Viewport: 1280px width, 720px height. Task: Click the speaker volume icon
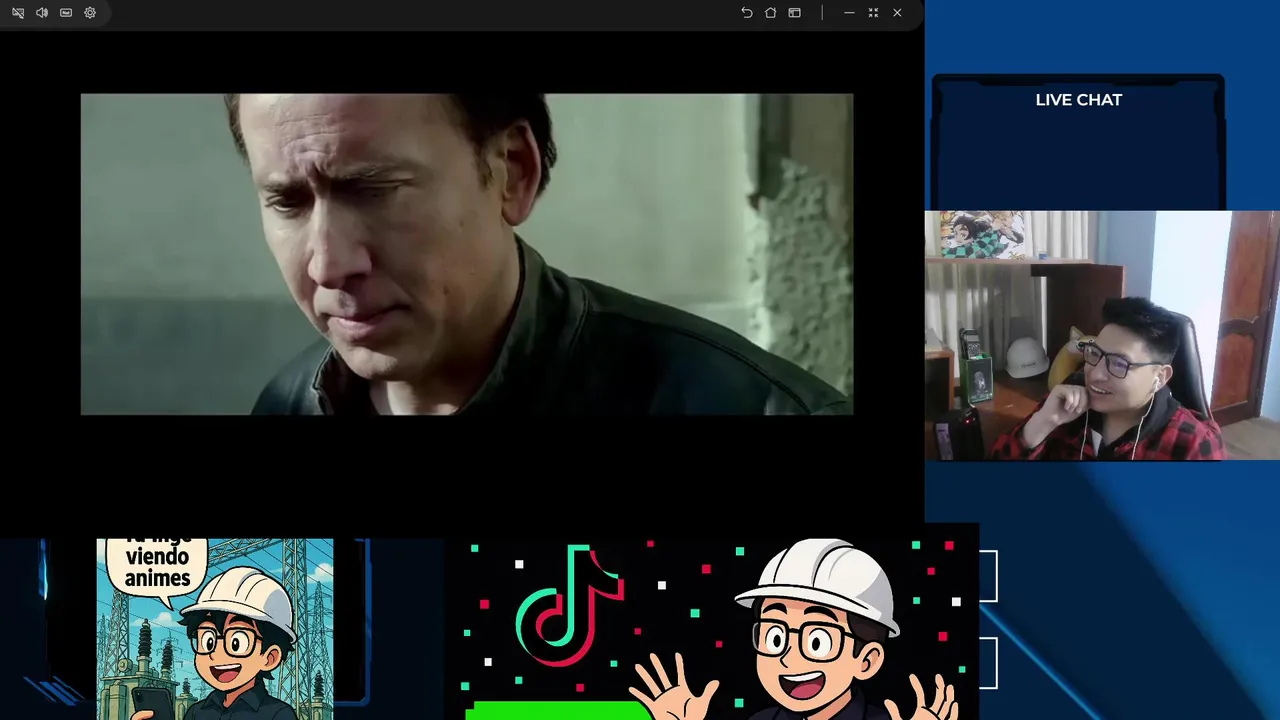(x=42, y=13)
